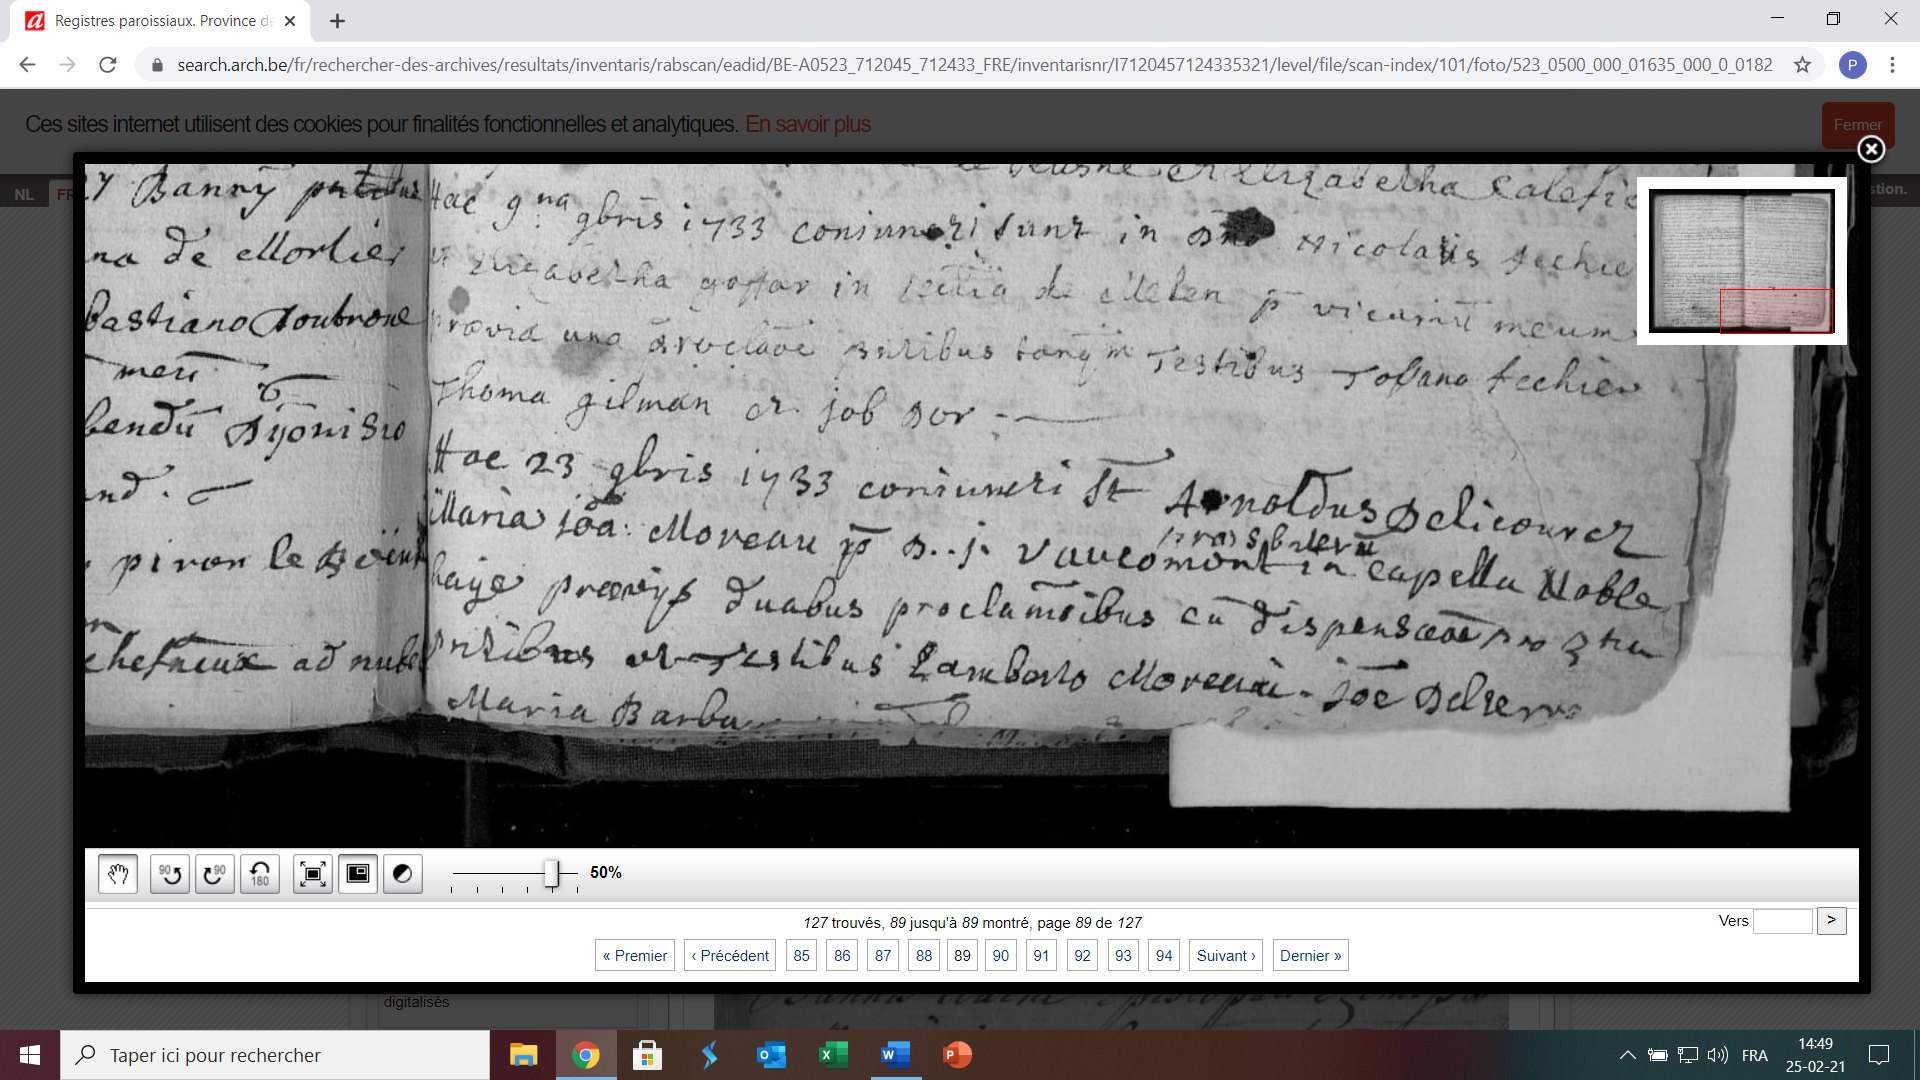Toggle image contrast inversion
The image size is (1920, 1080).
403,874
